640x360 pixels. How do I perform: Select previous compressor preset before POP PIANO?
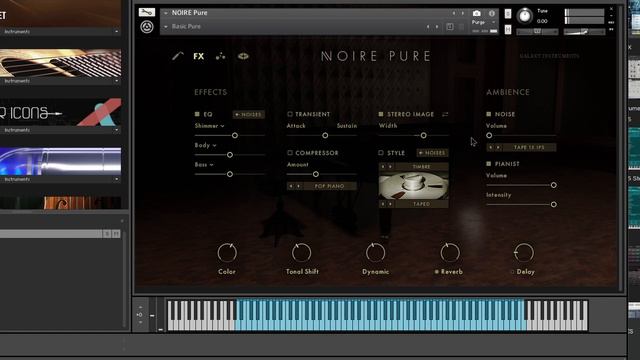pyautogui.click(x=291, y=186)
